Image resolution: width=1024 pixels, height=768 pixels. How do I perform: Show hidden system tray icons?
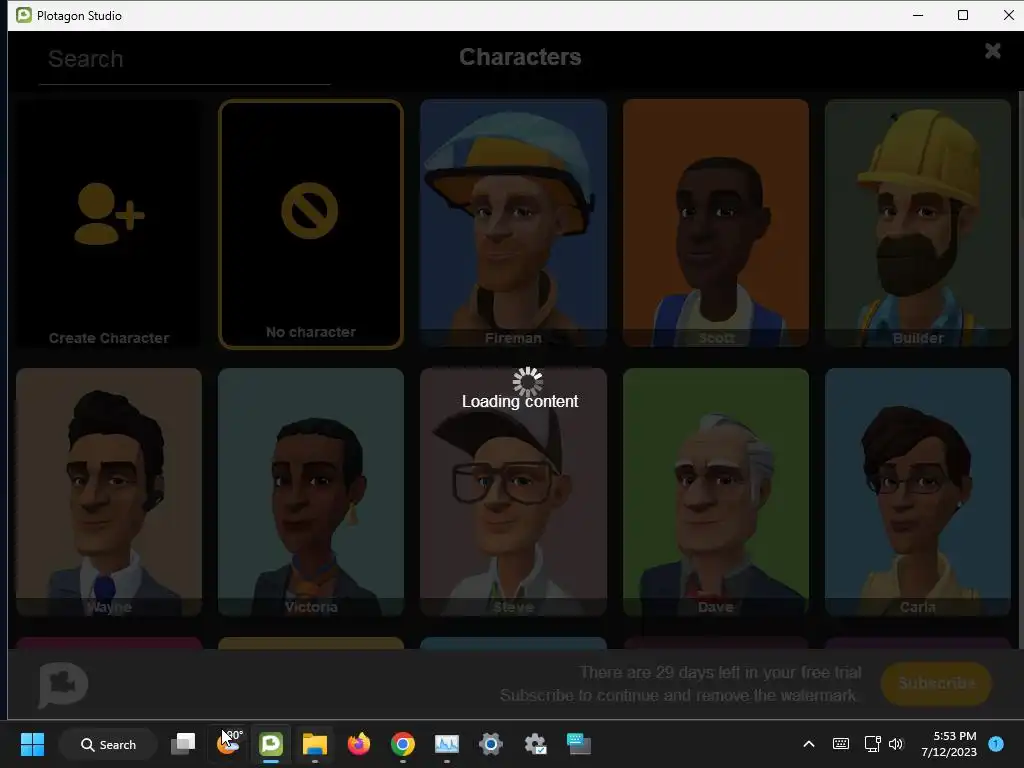[x=808, y=744]
